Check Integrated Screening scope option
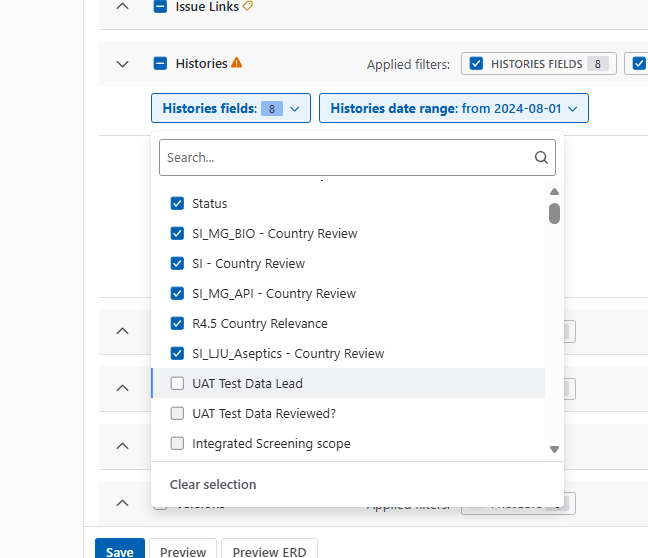The height and width of the screenshot is (558, 648). [x=177, y=444]
